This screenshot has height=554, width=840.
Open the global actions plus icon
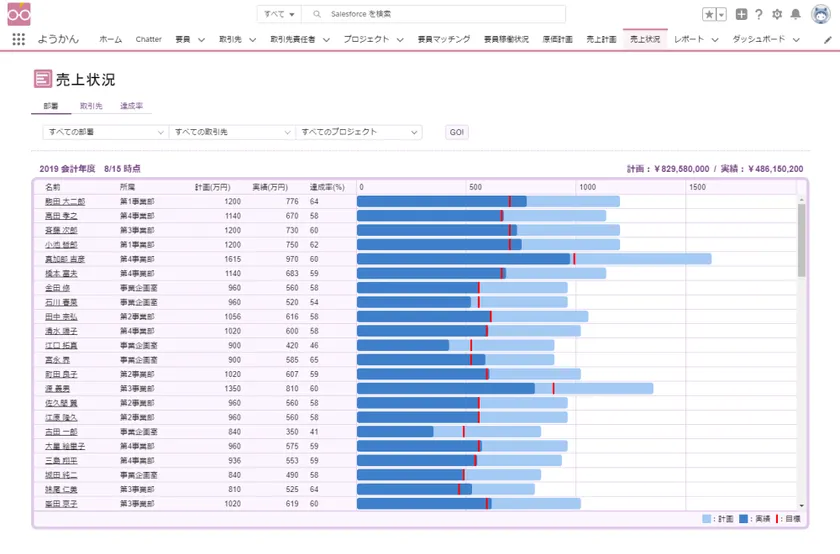tap(741, 14)
